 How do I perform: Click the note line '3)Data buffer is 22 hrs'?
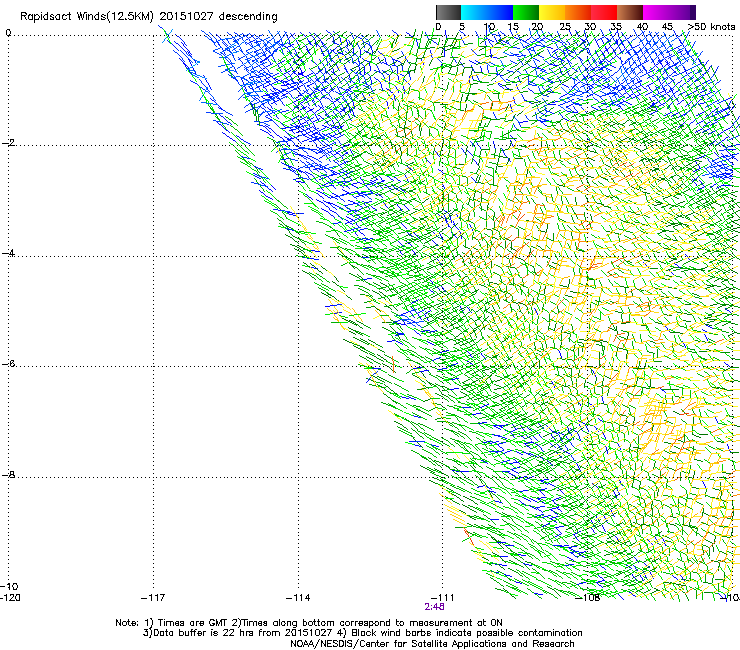(x=362, y=633)
